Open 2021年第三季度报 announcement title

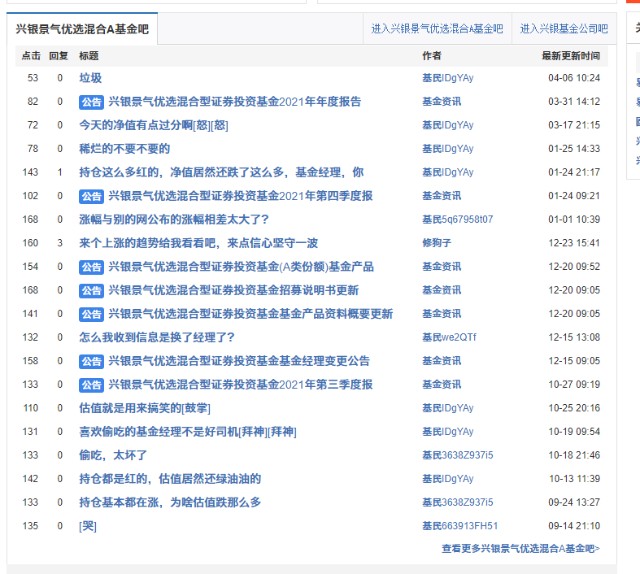point(240,385)
